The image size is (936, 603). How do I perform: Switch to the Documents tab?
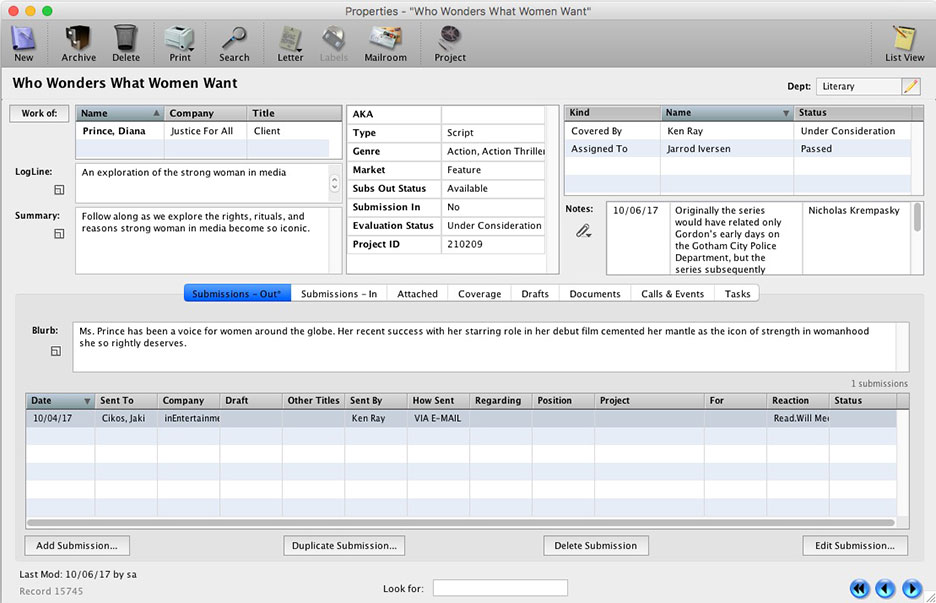click(595, 293)
